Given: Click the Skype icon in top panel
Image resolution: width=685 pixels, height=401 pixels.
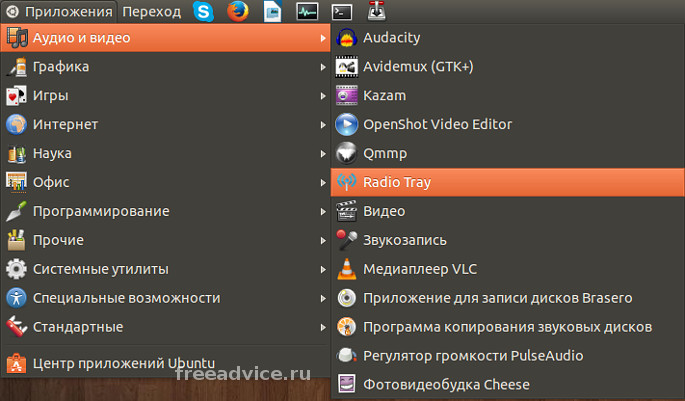Looking at the screenshot, I should tap(203, 11).
